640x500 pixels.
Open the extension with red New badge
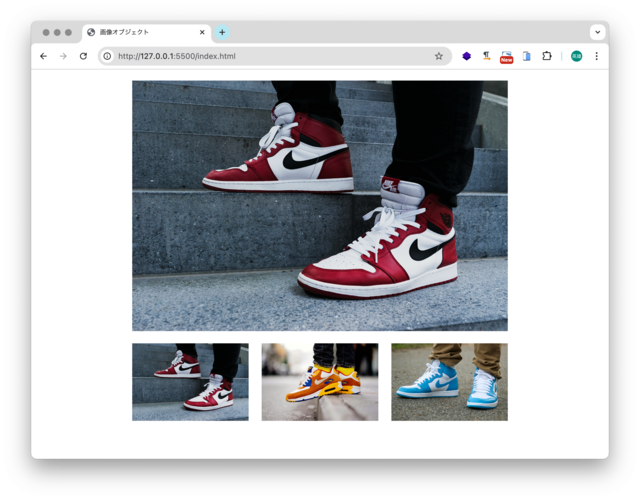click(x=507, y=57)
